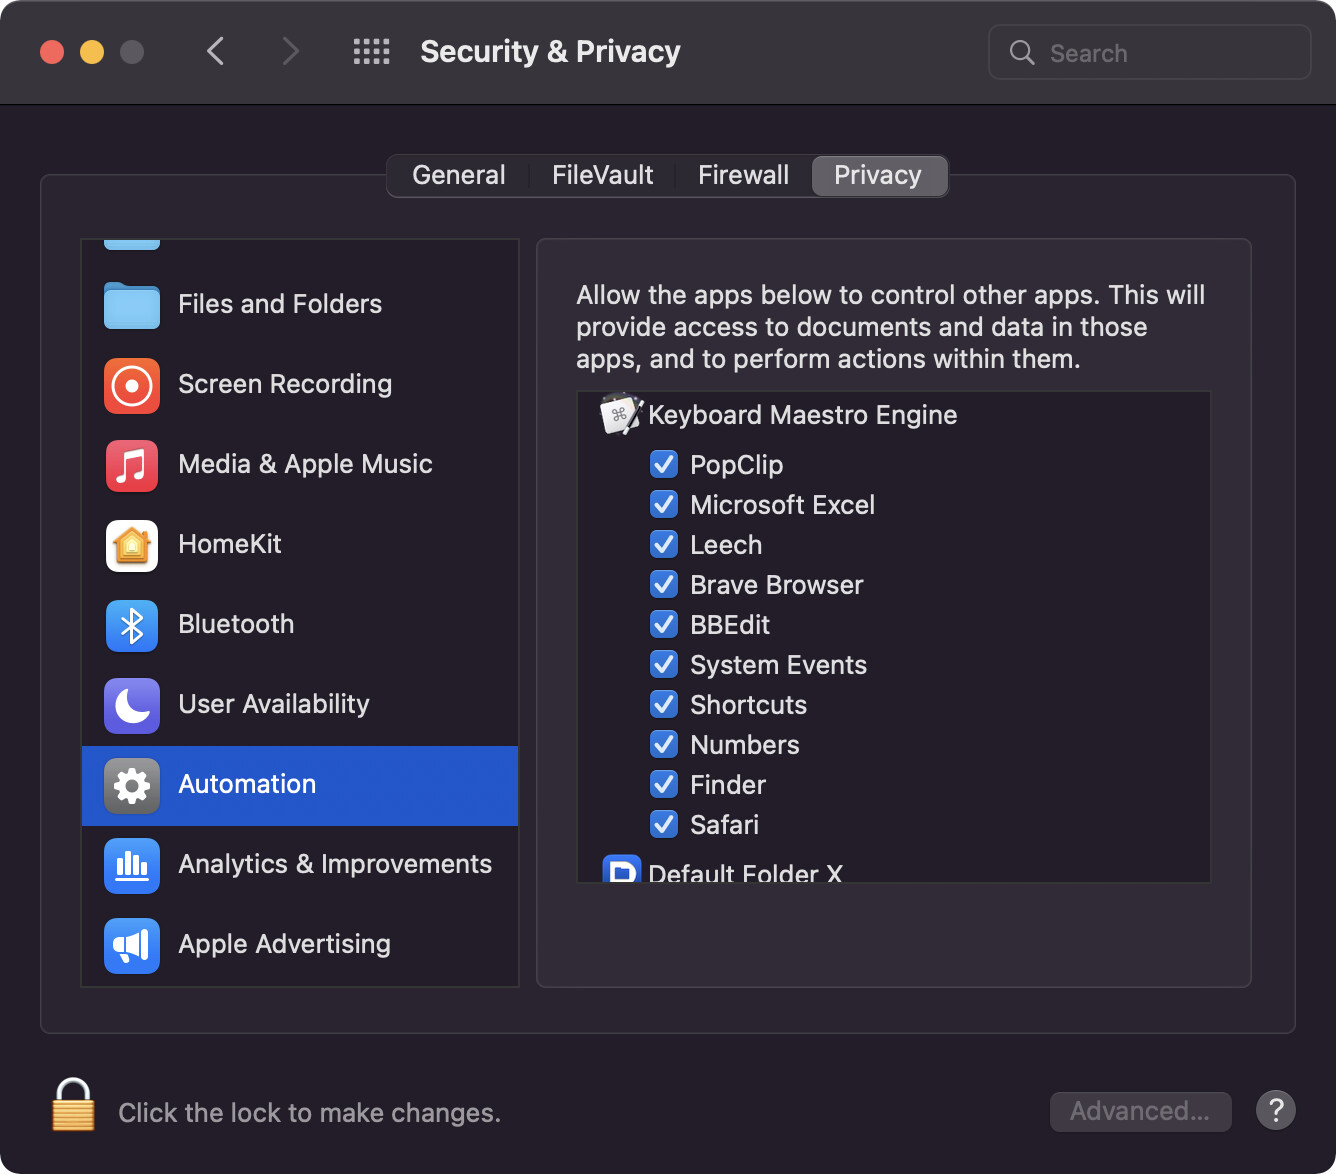Open the help question mark button

pyautogui.click(x=1276, y=1111)
